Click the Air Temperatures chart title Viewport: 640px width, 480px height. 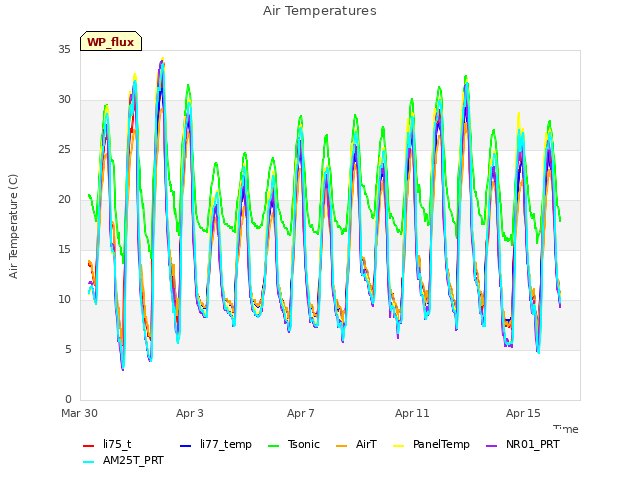click(x=320, y=11)
